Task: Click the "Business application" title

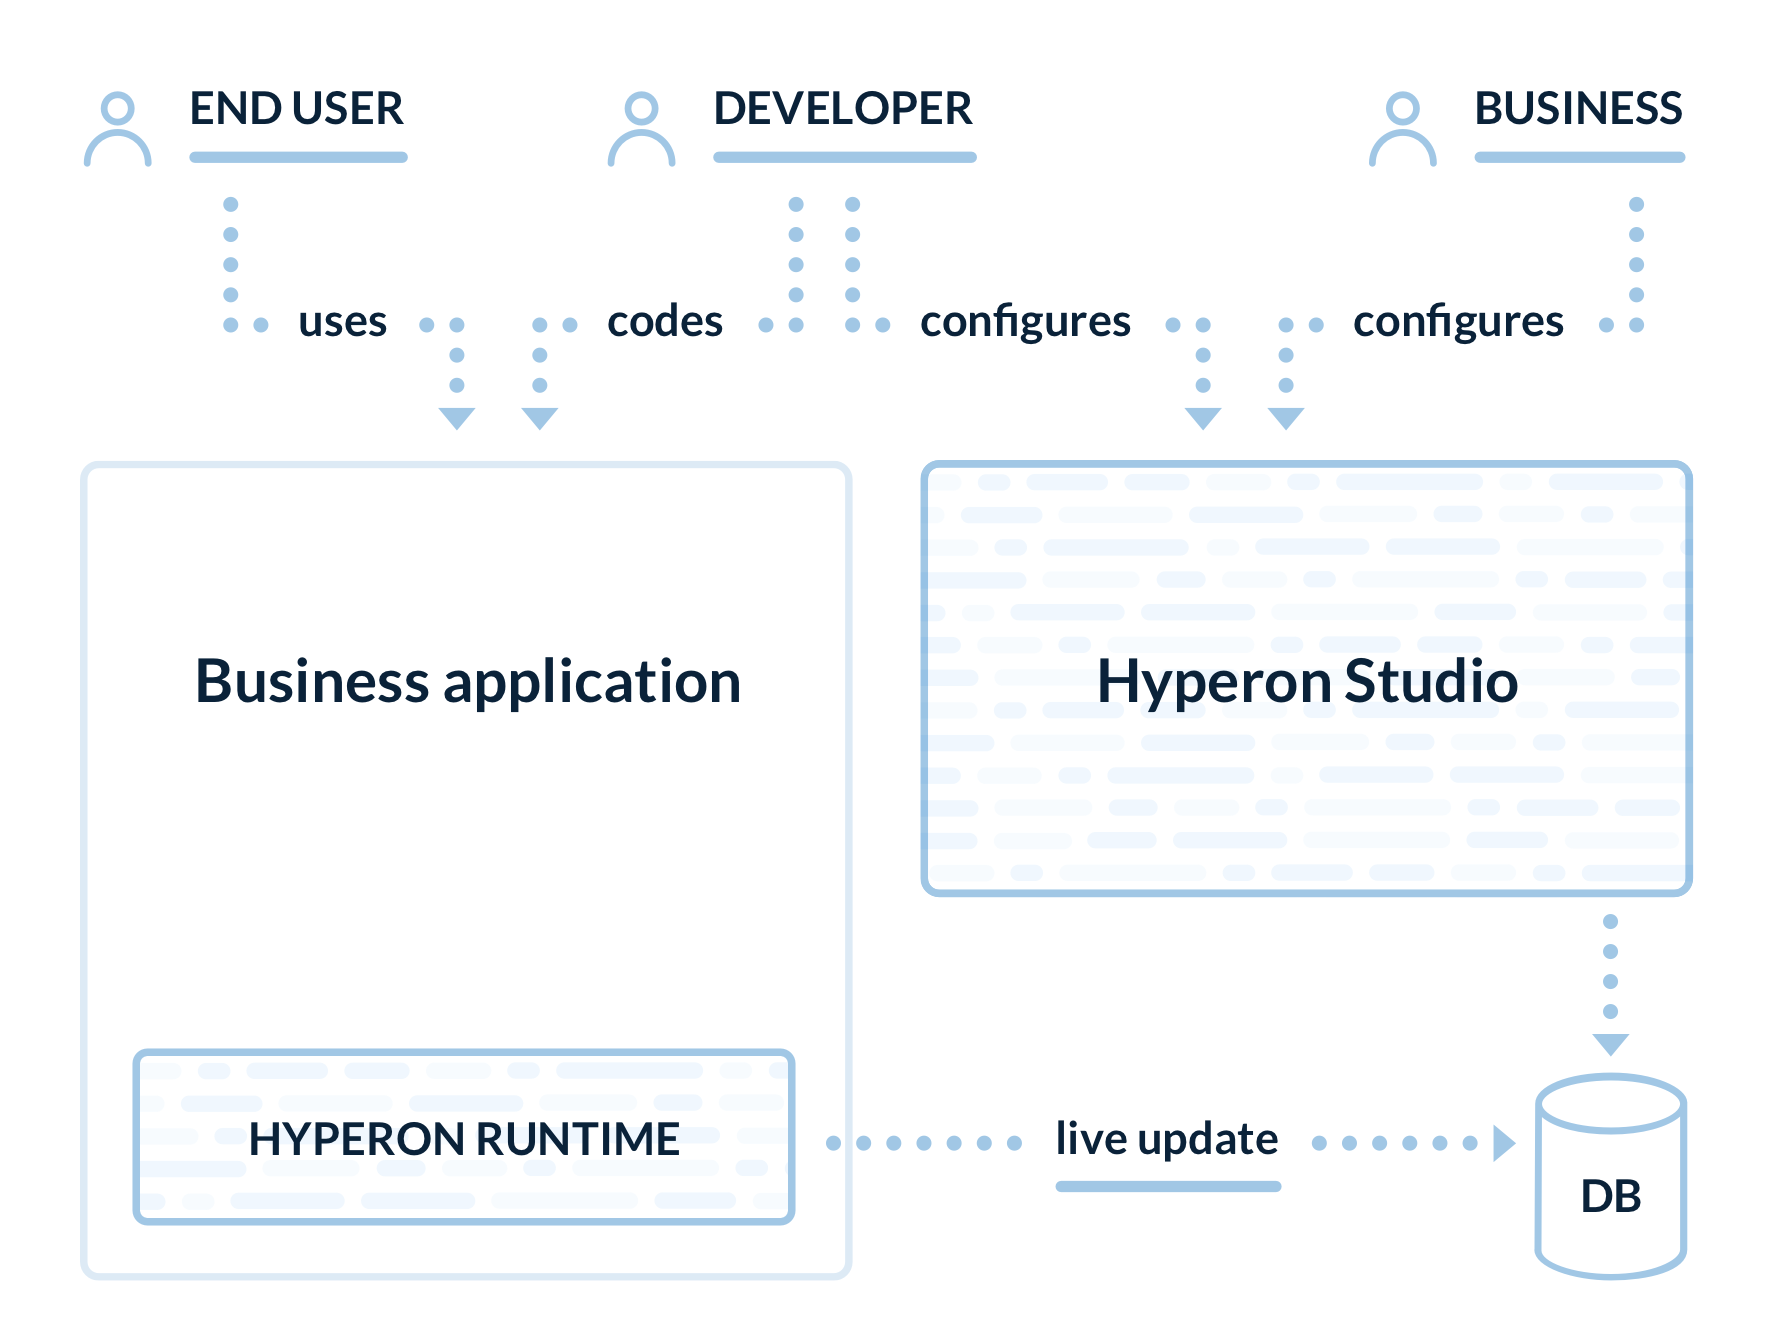Action: [468, 682]
